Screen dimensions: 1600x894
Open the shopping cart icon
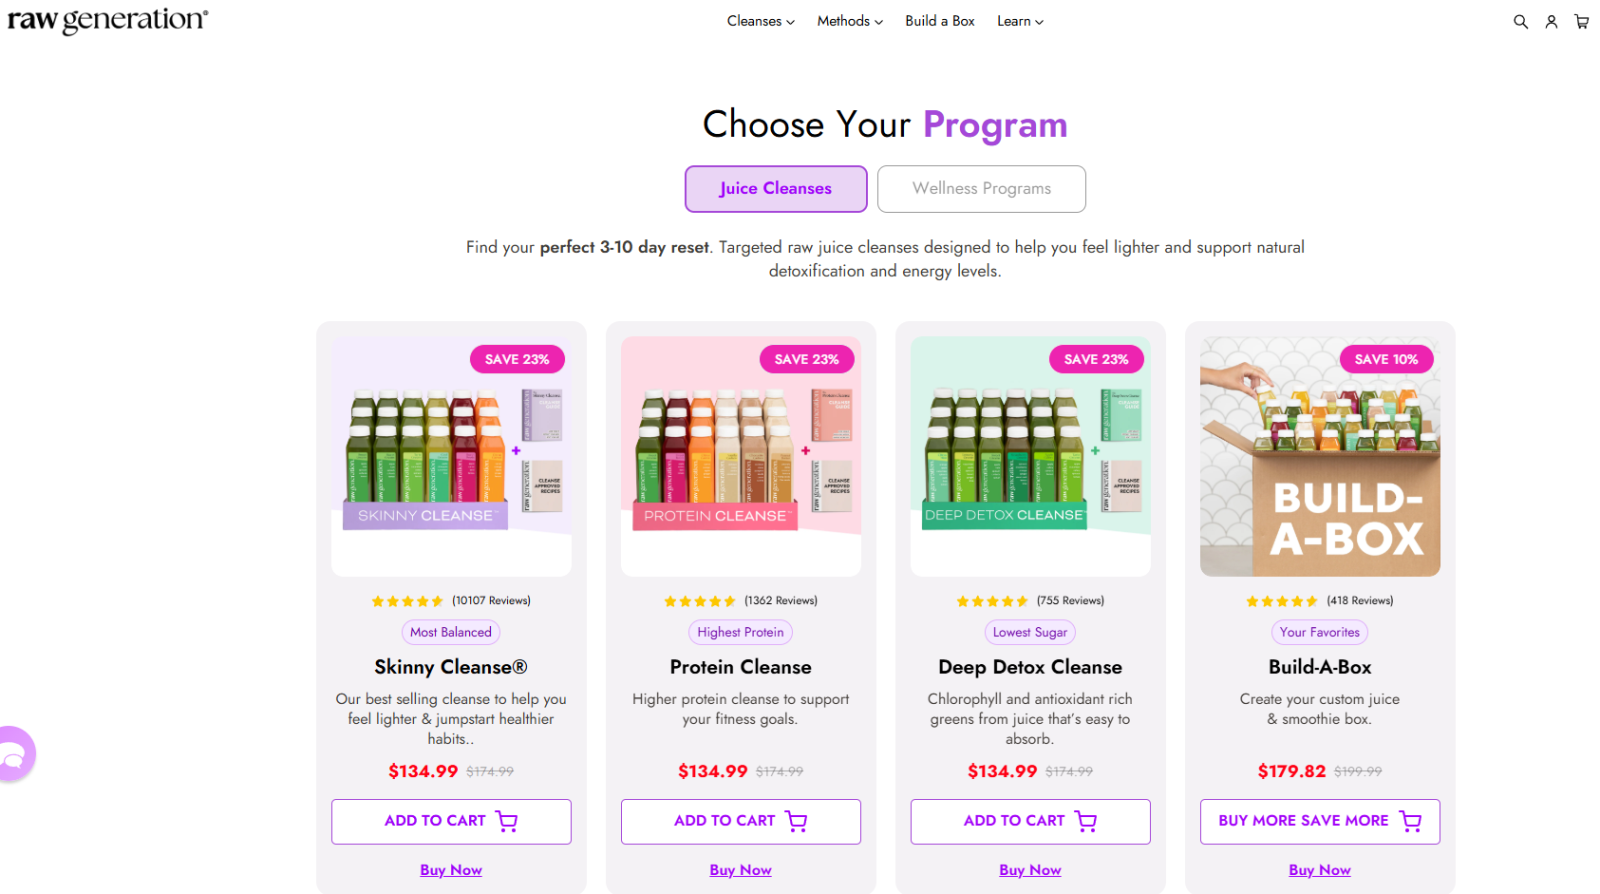coord(1582,21)
